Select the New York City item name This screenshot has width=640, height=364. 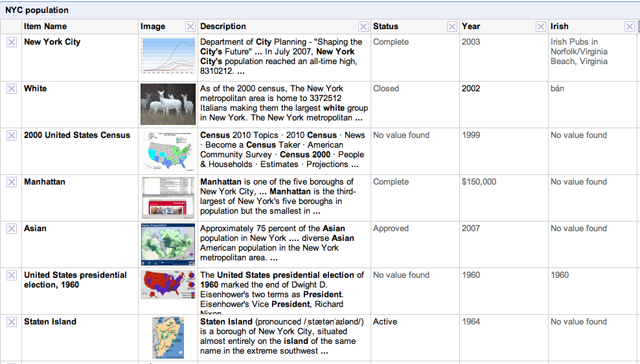[52, 42]
